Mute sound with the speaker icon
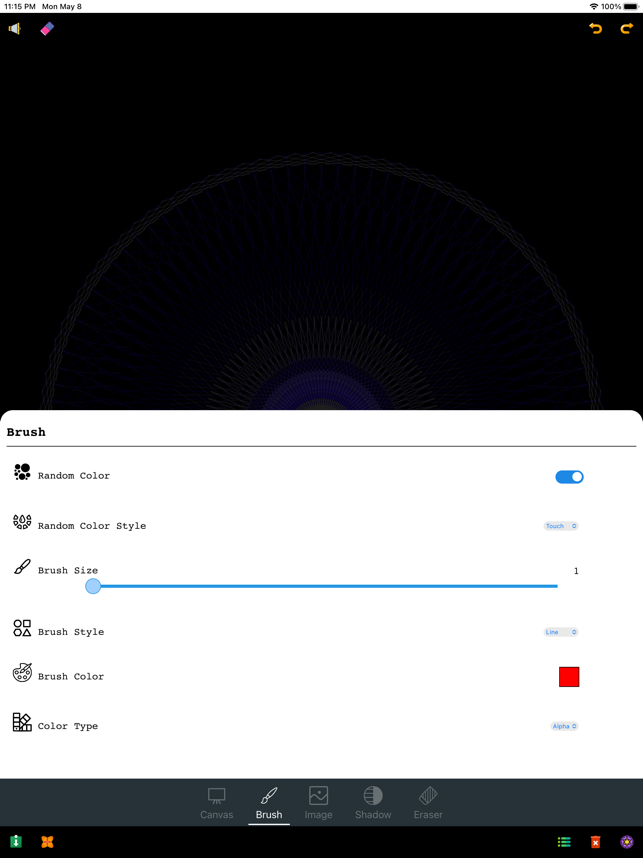 pyautogui.click(x=15, y=28)
